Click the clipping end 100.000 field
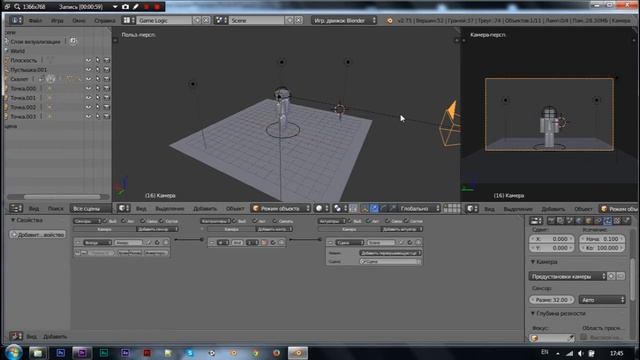 602,248
